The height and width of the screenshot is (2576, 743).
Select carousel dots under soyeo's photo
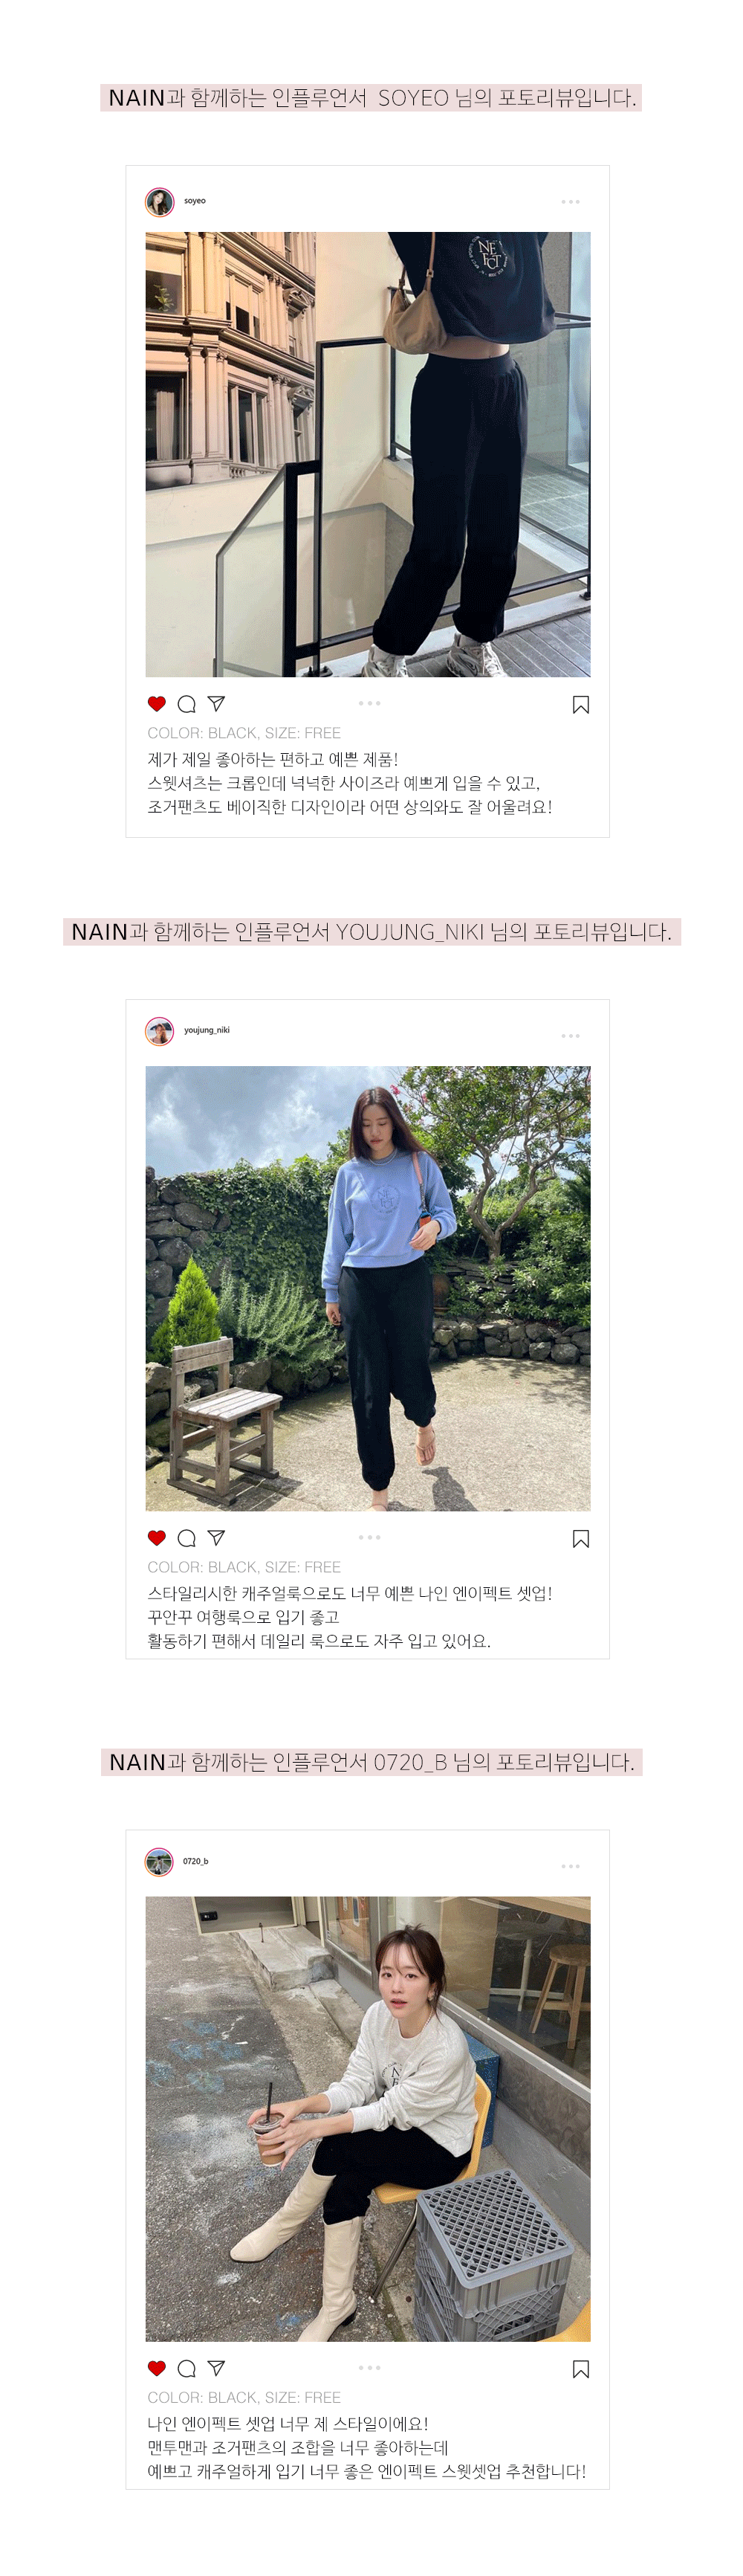(x=369, y=703)
